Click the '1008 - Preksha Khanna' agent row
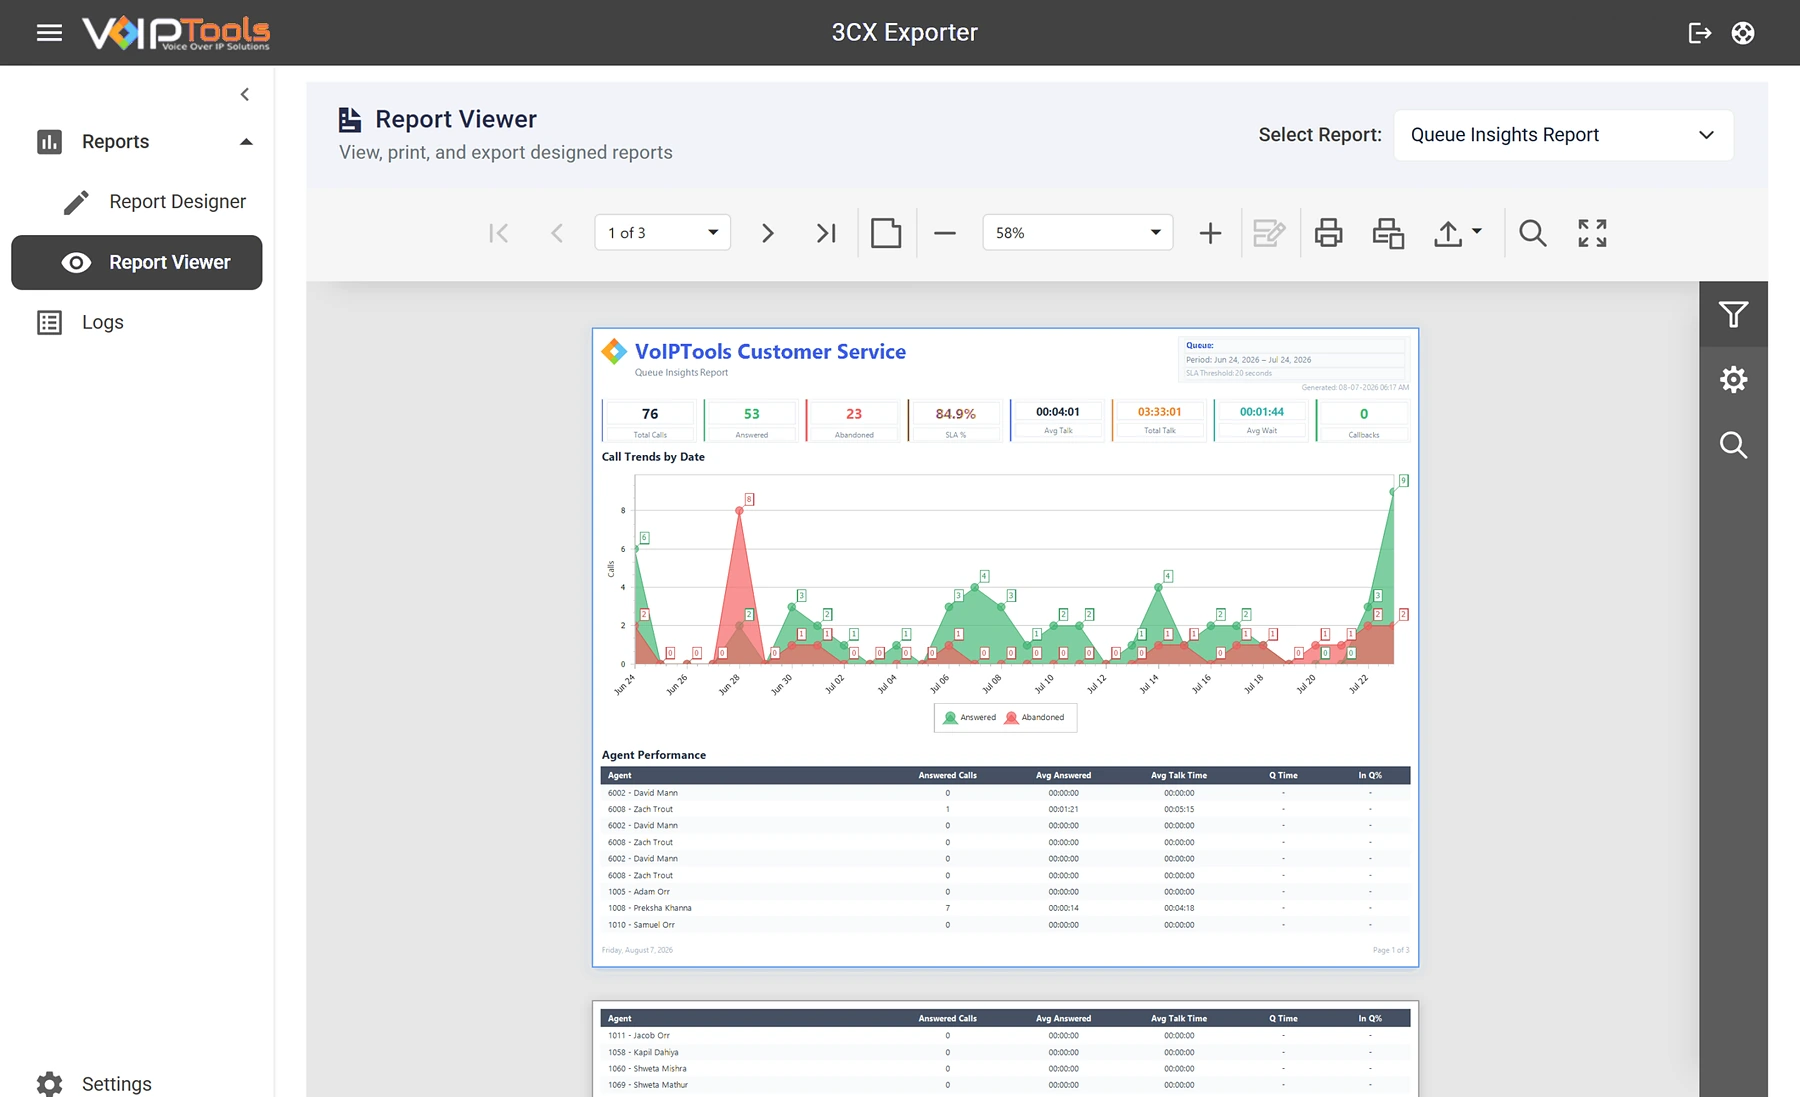 pyautogui.click(x=1005, y=908)
